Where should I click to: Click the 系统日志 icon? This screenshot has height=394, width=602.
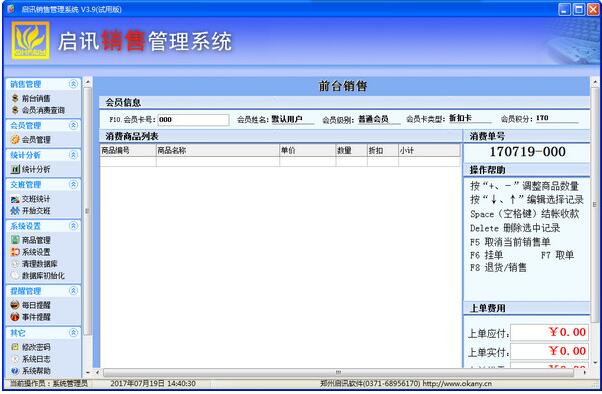(15, 359)
